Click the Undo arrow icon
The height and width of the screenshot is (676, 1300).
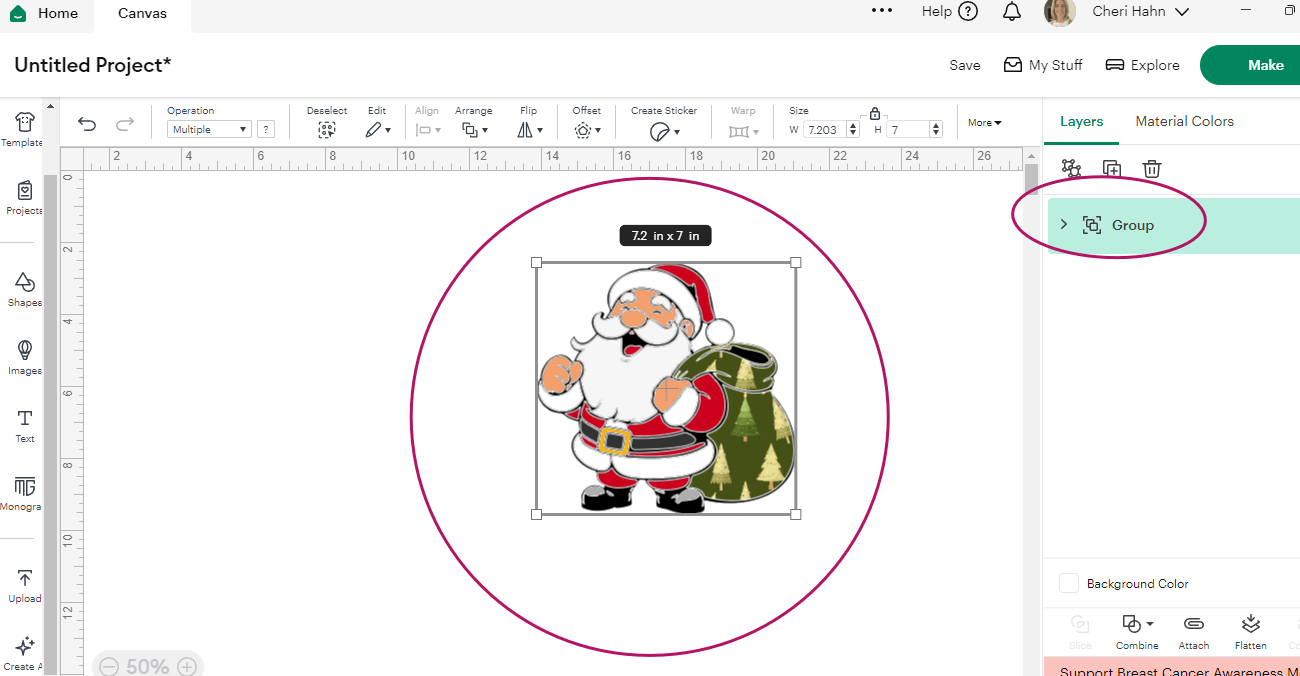pyautogui.click(x=87, y=124)
